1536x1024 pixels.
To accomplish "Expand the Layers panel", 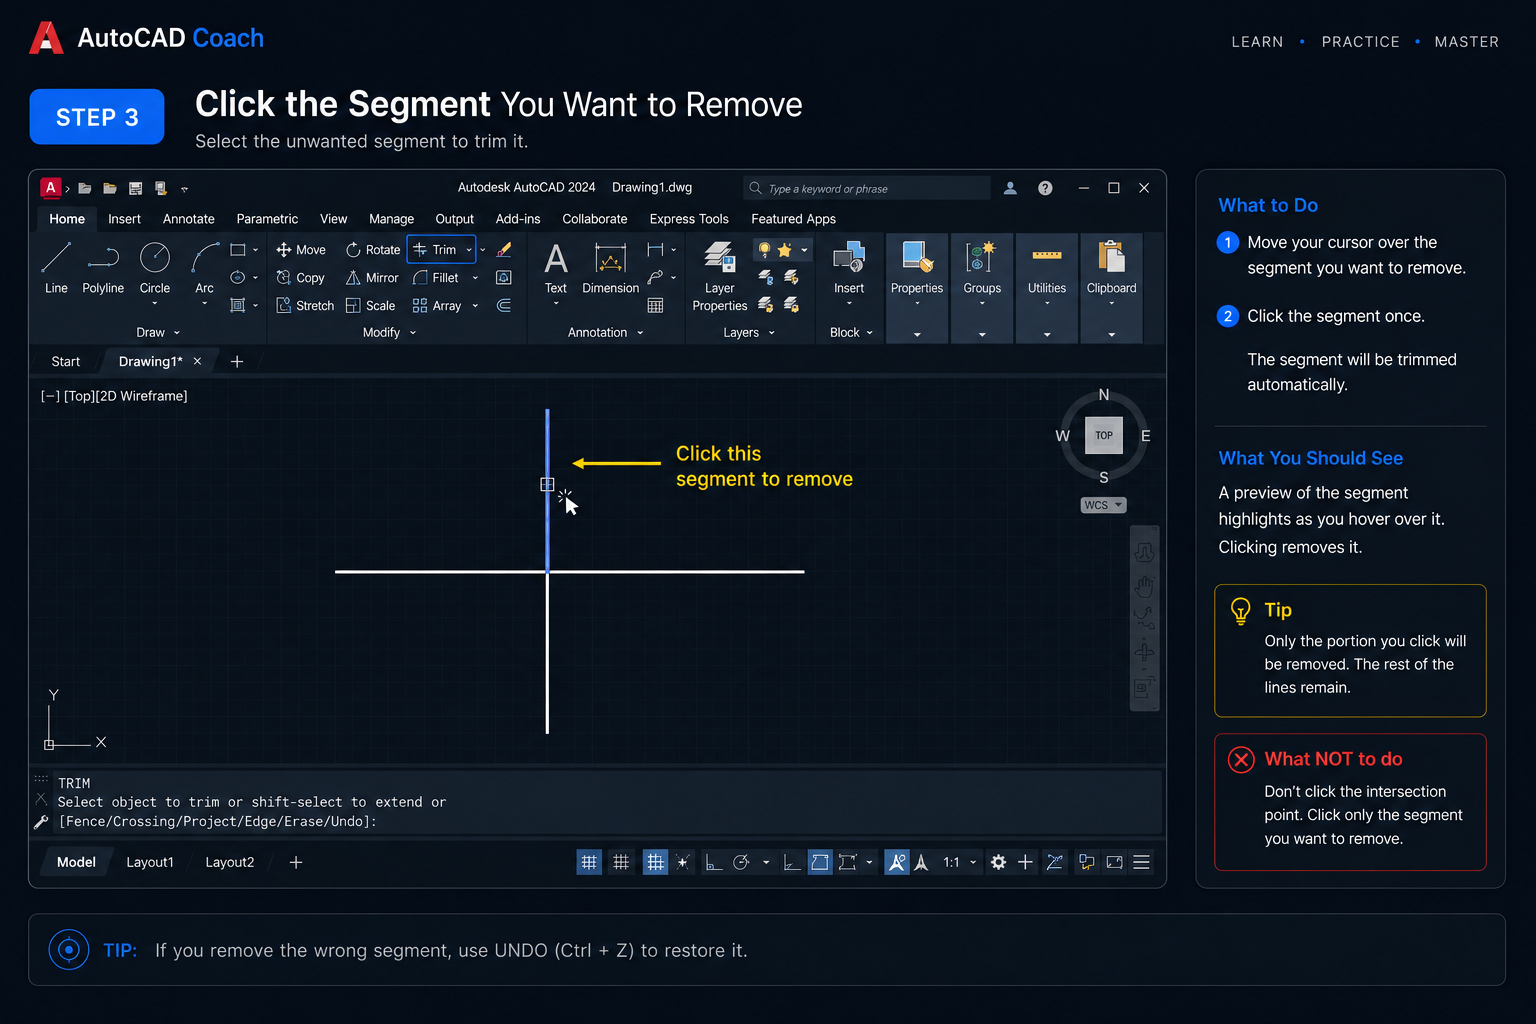I will coord(749,332).
